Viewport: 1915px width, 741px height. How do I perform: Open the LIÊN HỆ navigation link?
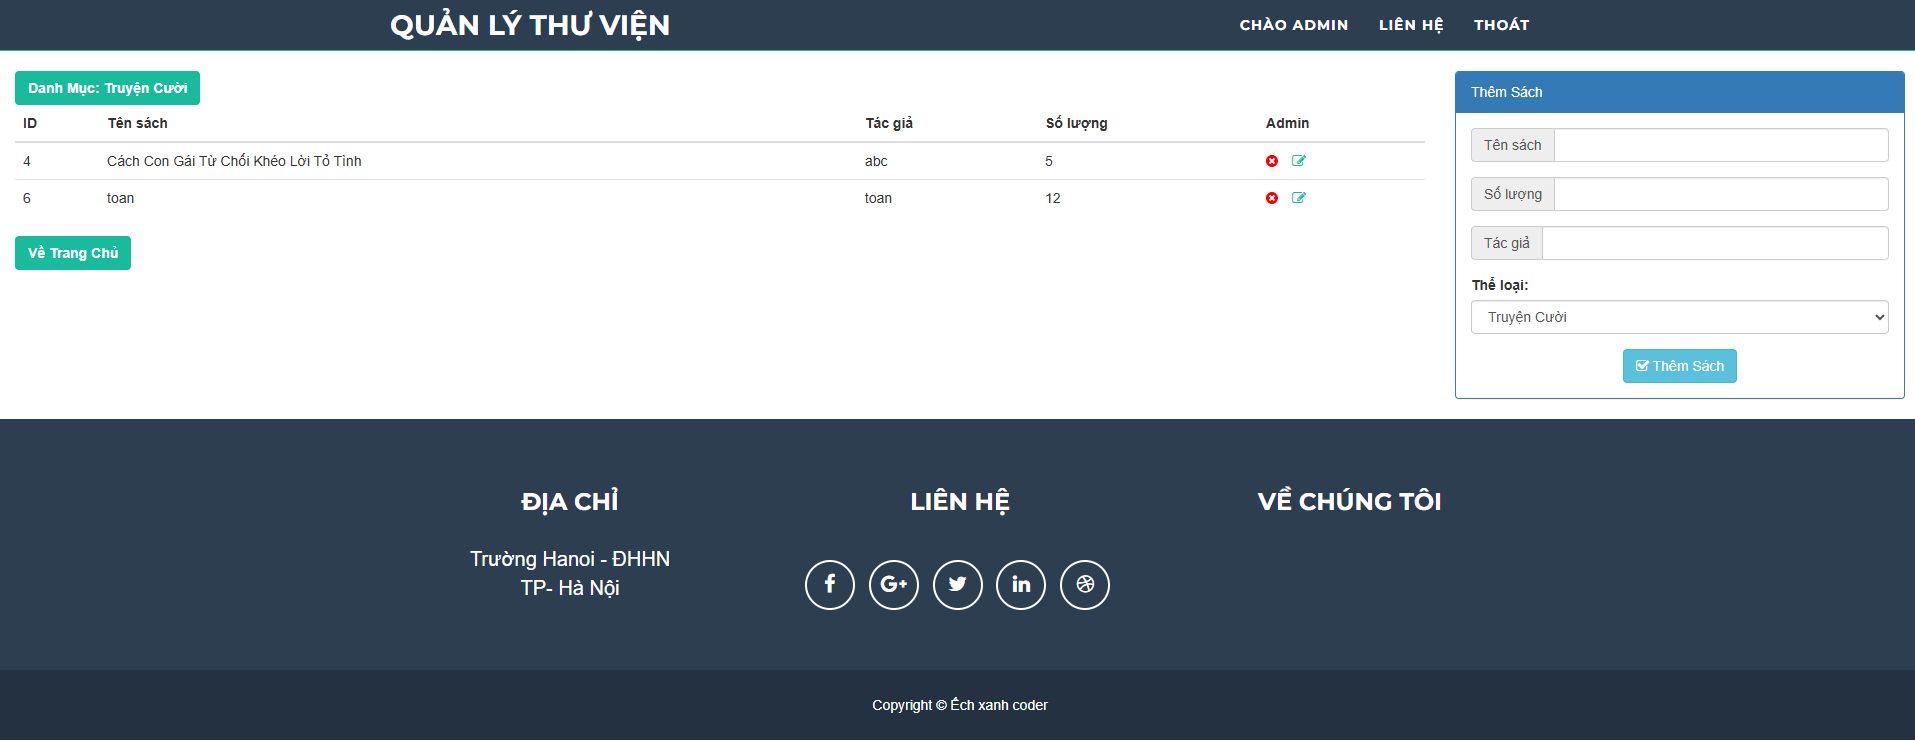tap(1410, 25)
